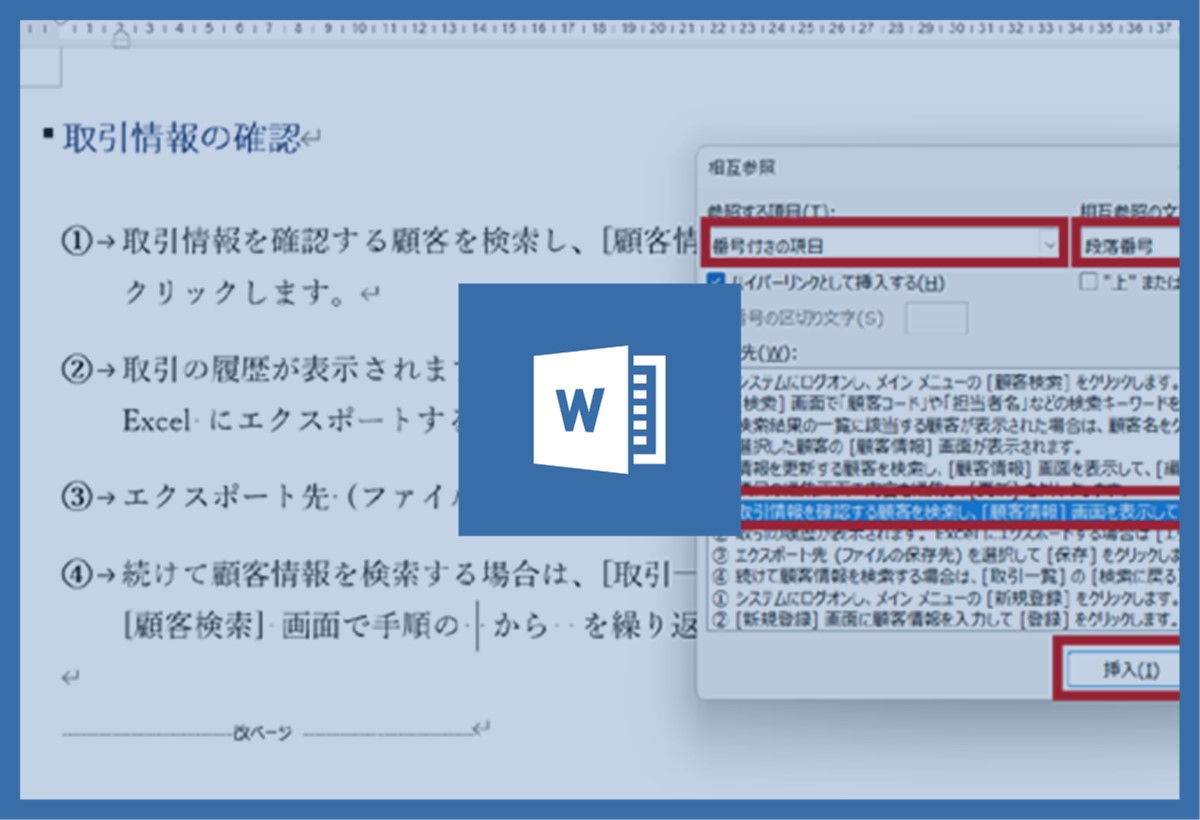Enable the "上" または checkbox
Image resolution: width=1200 pixels, height=820 pixels.
tap(1088, 282)
